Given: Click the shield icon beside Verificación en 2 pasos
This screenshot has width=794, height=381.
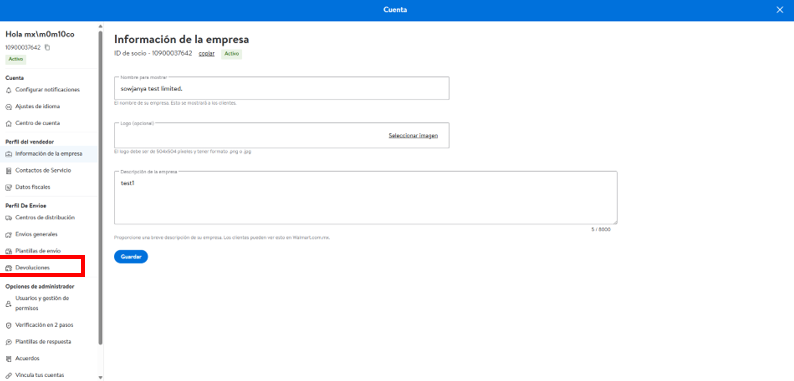Looking at the screenshot, I should point(8,325).
